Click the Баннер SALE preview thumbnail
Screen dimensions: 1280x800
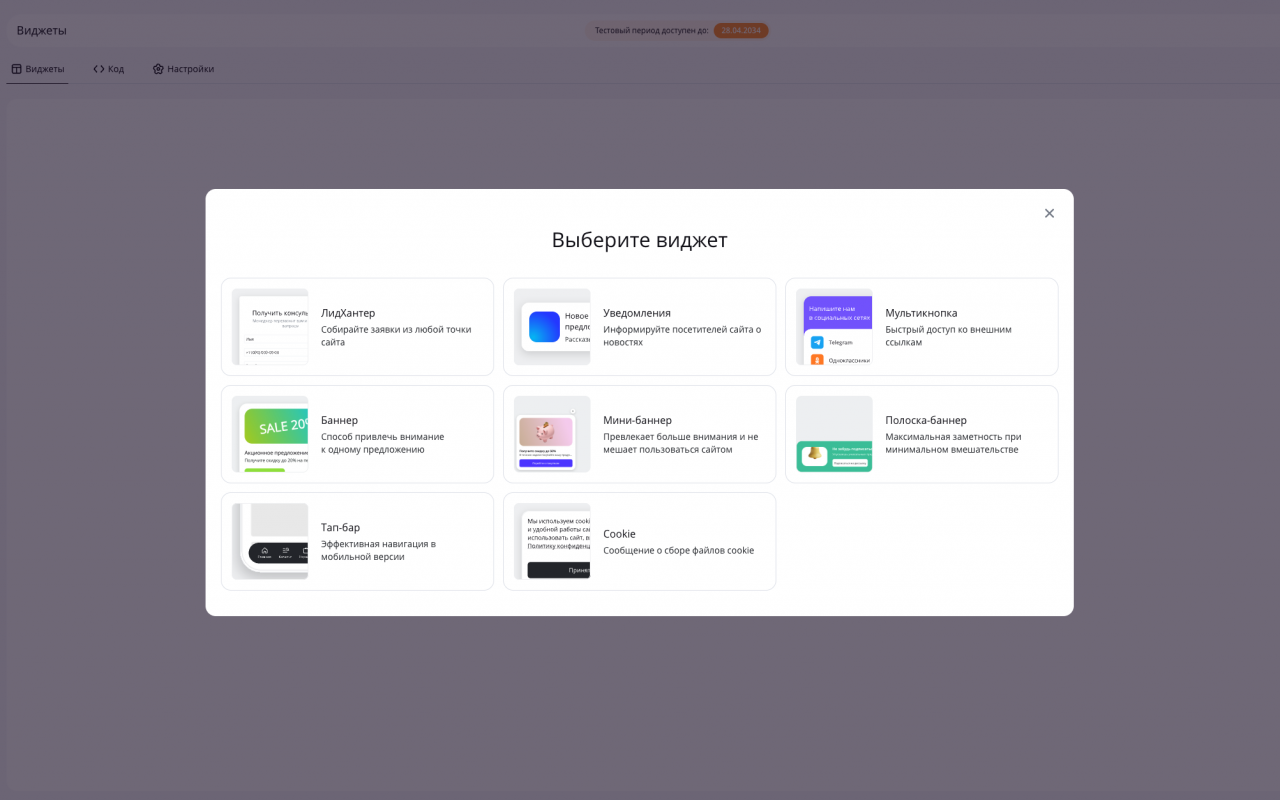tap(270, 434)
